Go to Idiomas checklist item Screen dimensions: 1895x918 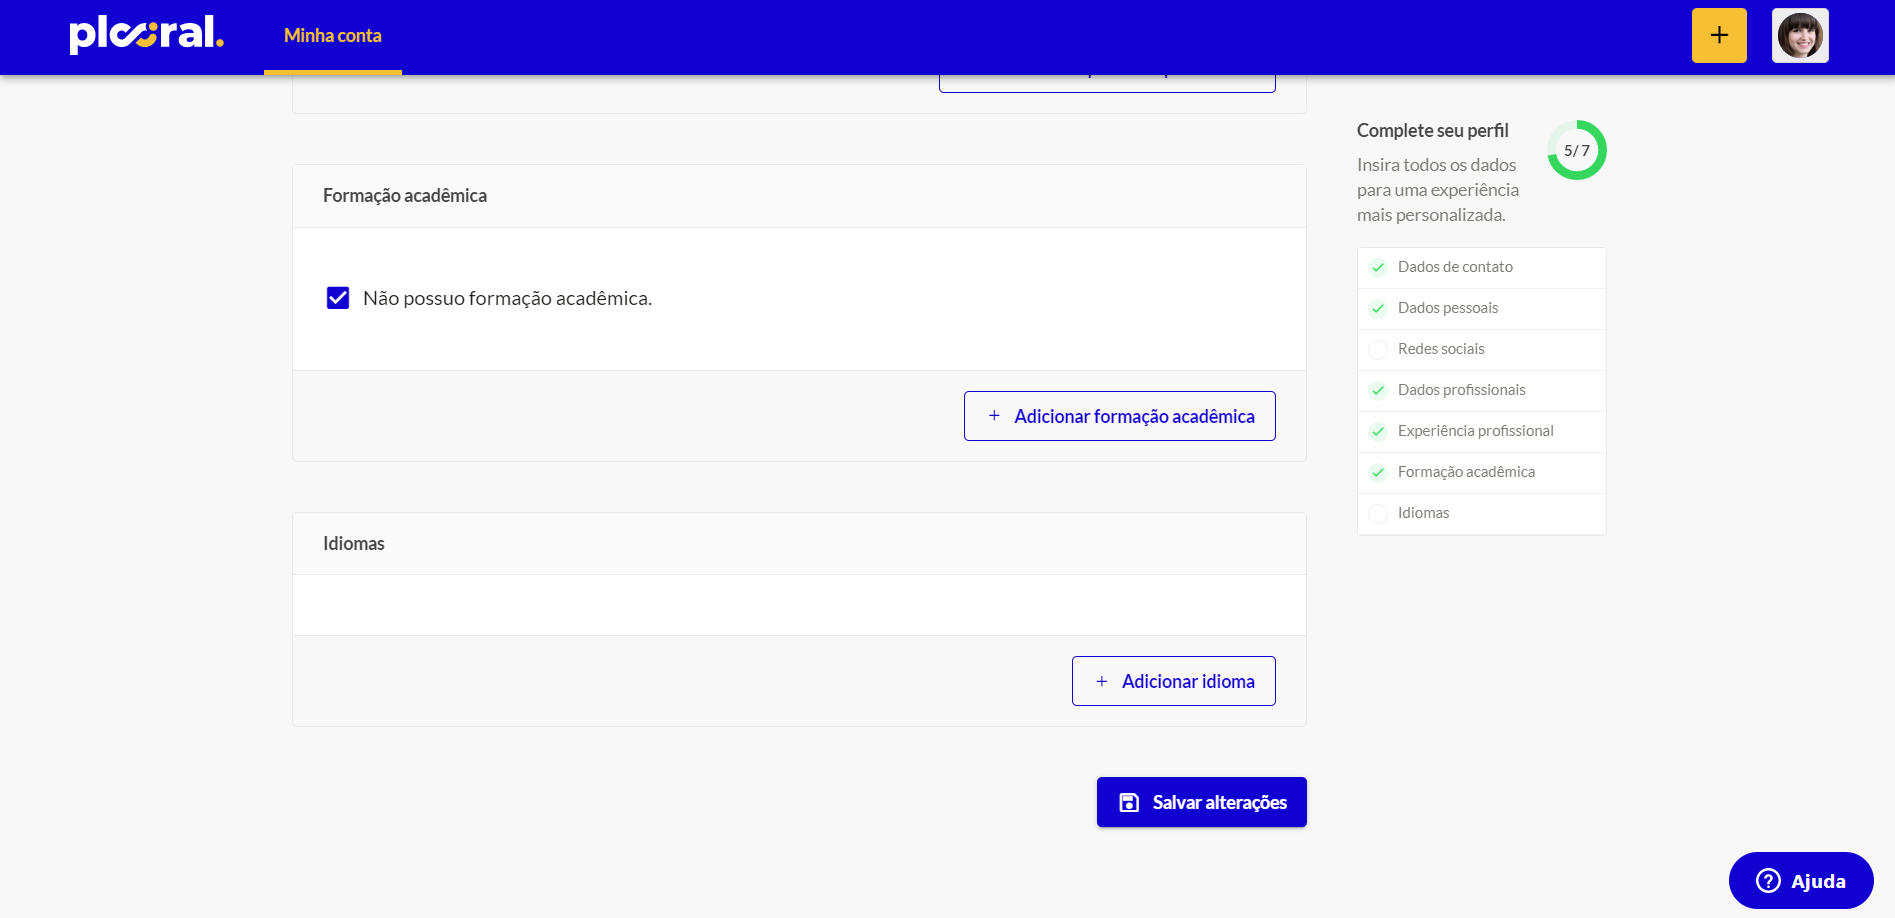1481,514
